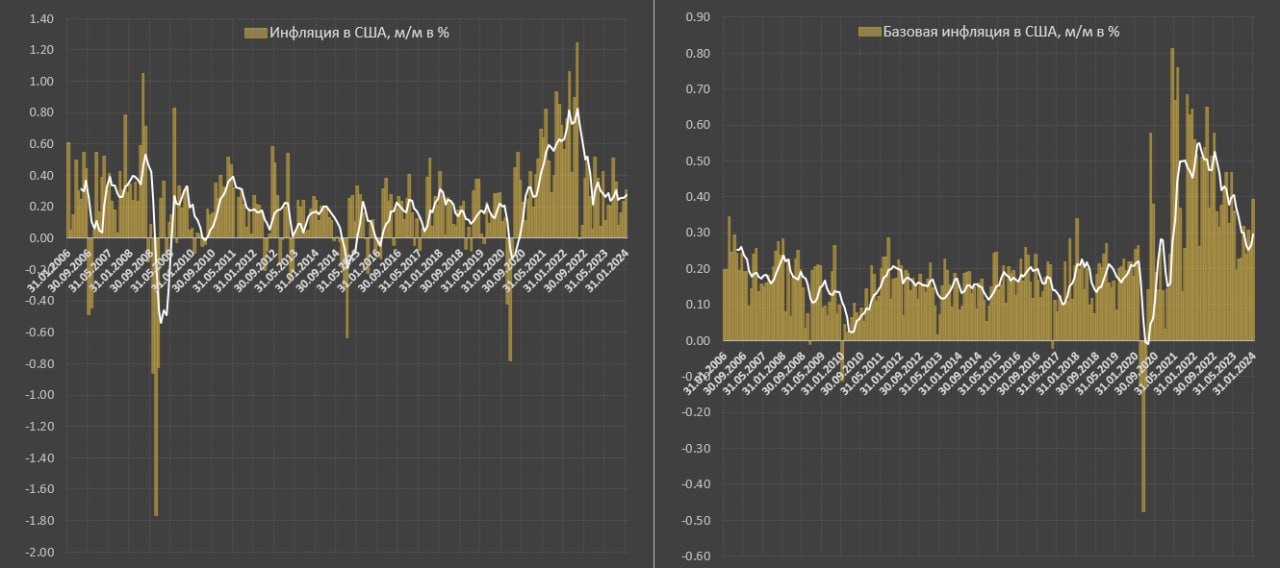
Task: Click the gold legend swatch for Базовая инфляция
Action: click(869, 32)
